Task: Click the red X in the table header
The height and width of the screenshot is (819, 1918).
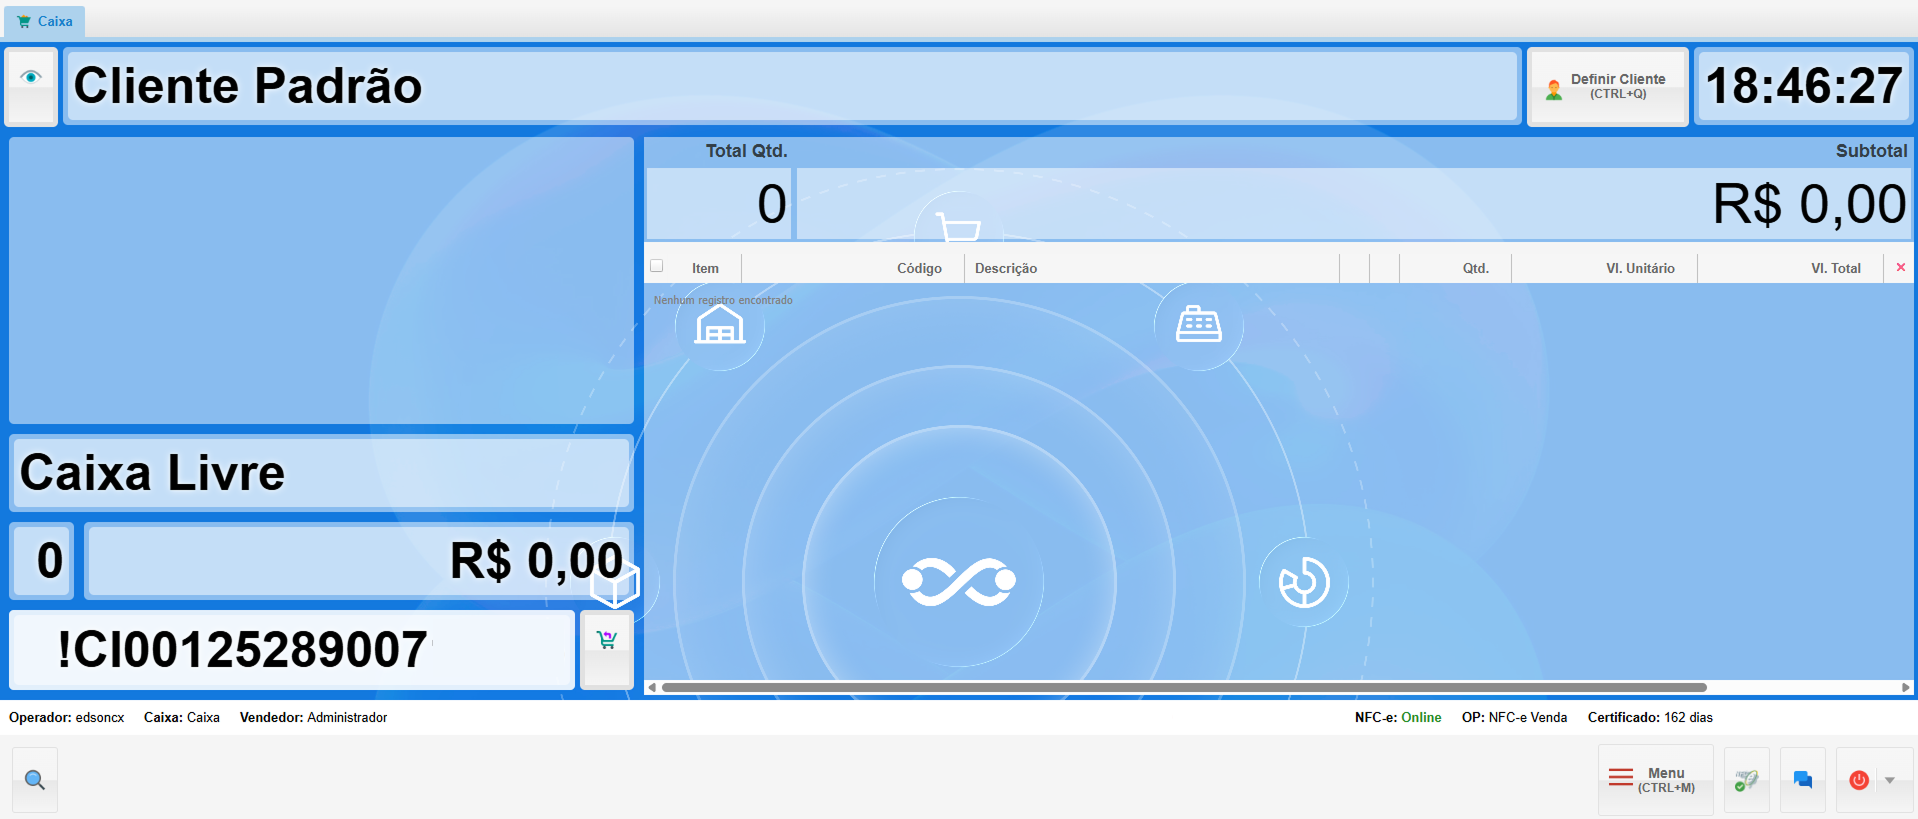Action: [x=1900, y=267]
